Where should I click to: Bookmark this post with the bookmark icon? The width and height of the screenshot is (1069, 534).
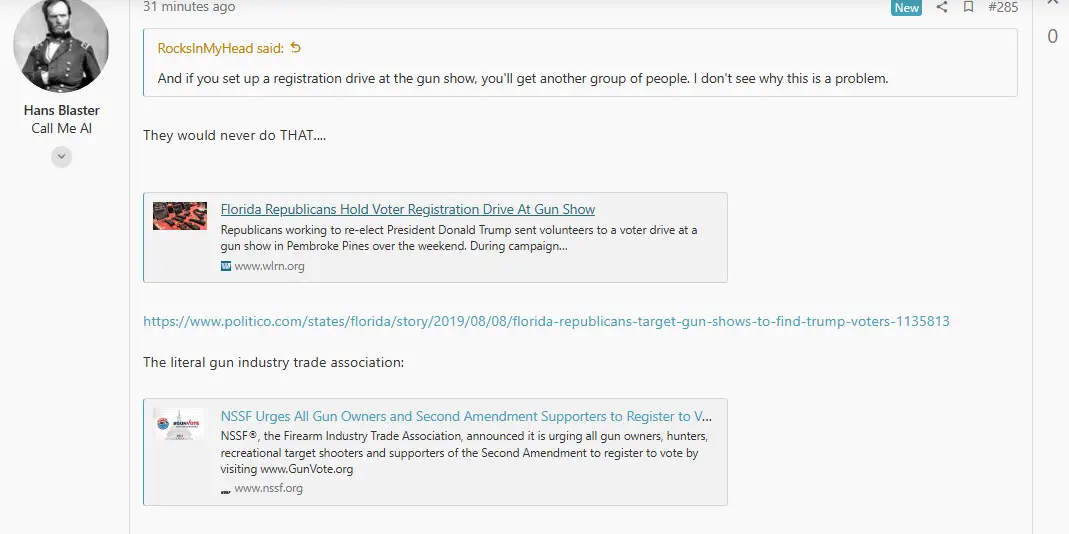(968, 7)
